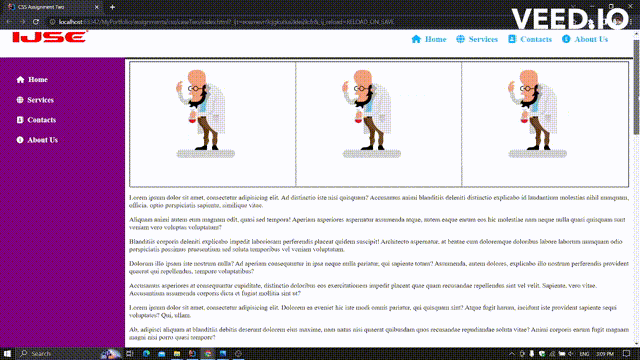
Task: Click the page vertical scrollbar thumb
Action: (x=636, y=87)
